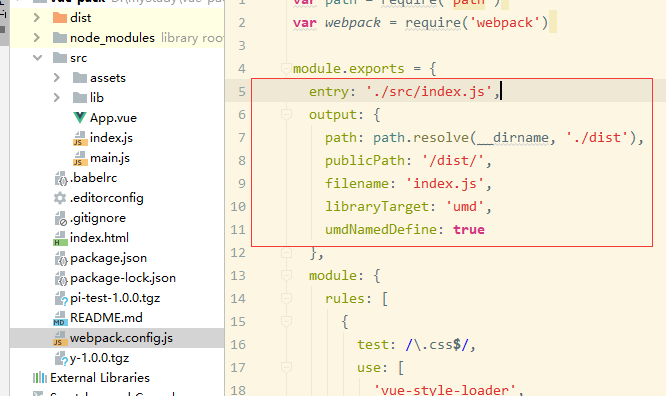The image size is (666, 396).
Task: Click the External Libraries icon
Action: pyautogui.click(x=40, y=378)
